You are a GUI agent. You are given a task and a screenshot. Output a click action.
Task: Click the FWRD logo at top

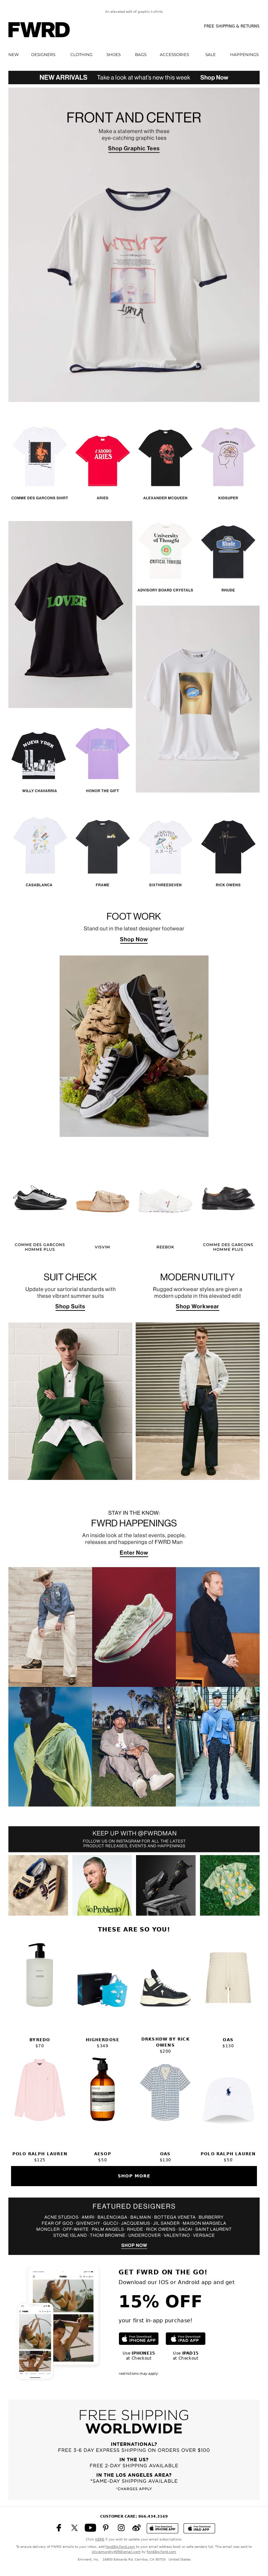(x=39, y=30)
